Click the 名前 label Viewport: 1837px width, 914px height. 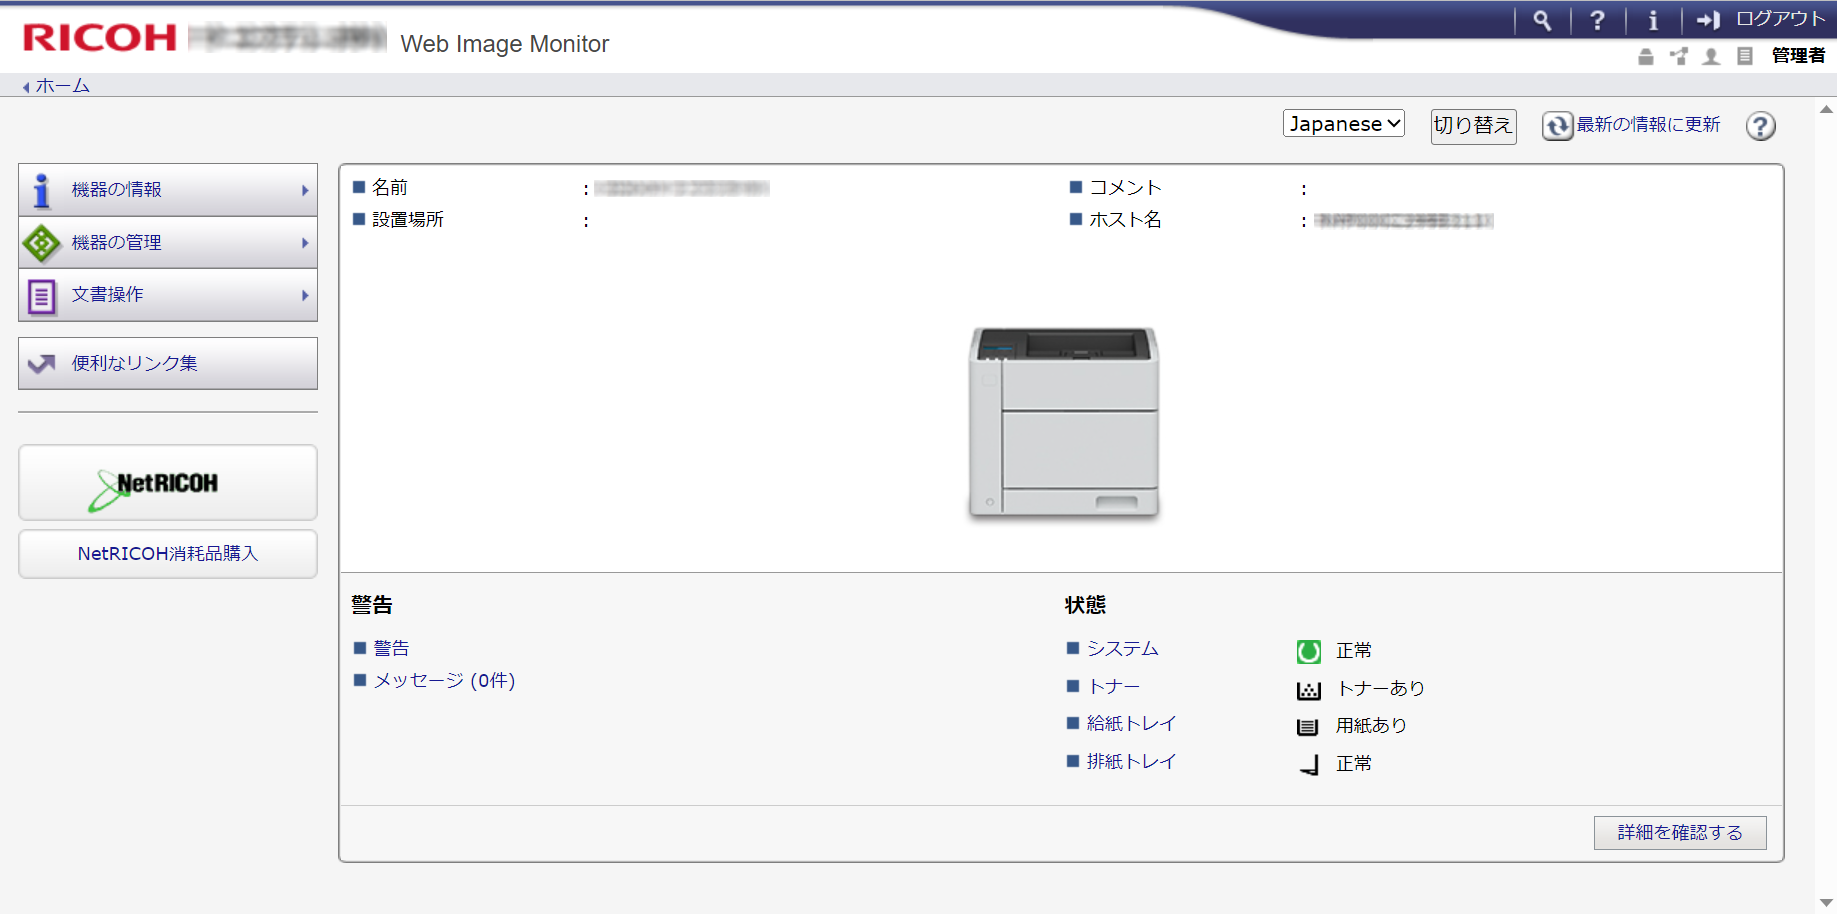[x=390, y=188]
